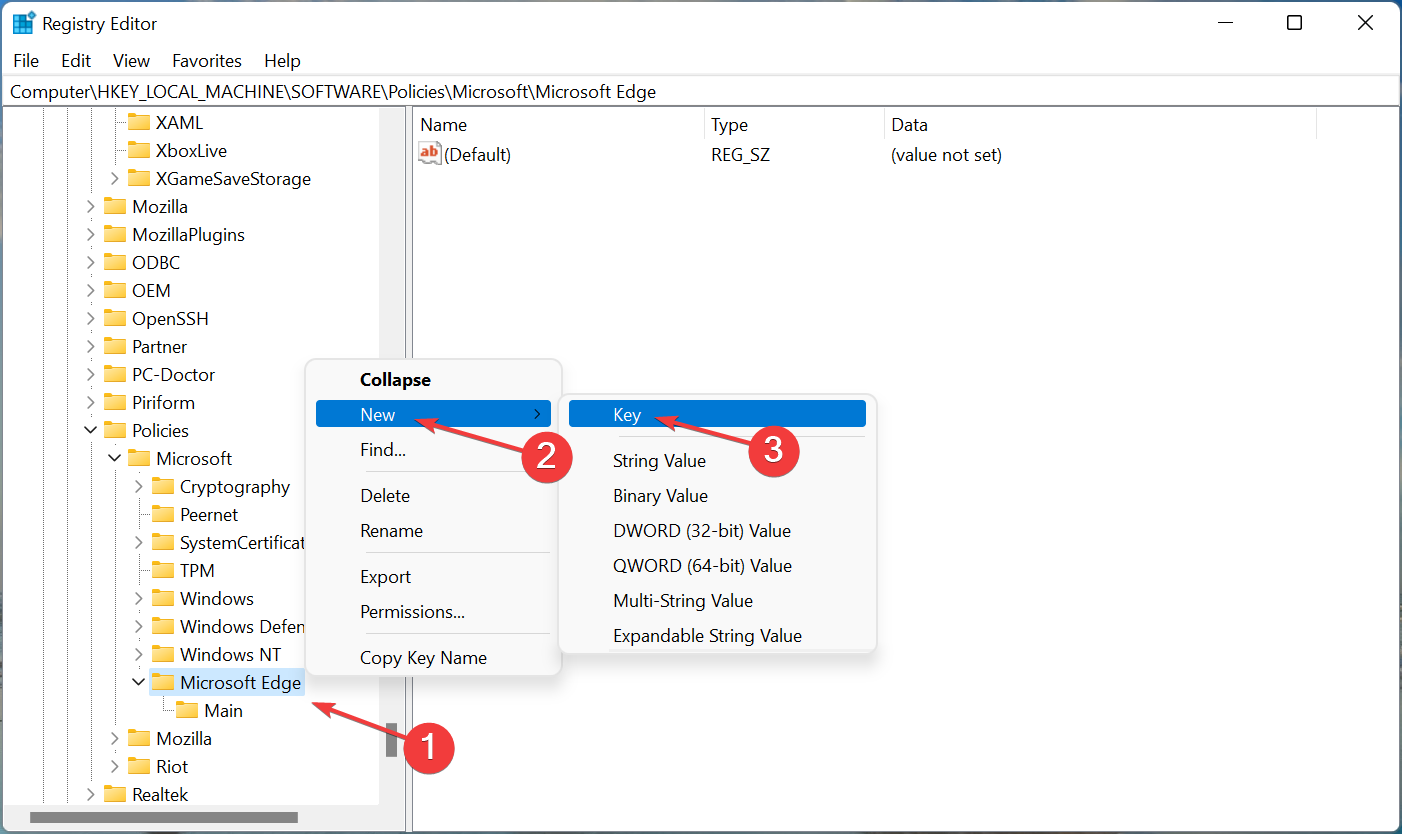Click the Peernet folder icon
The height and width of the screenshot is (834, 1402).
click(163, 515)
